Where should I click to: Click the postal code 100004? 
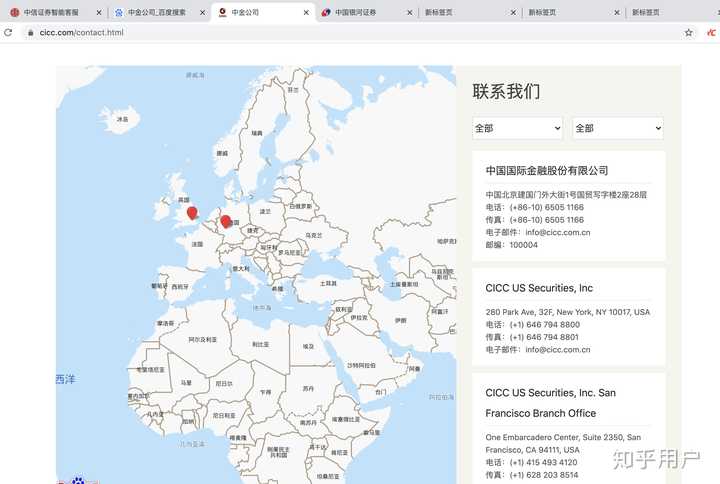[x=523, y=245]
